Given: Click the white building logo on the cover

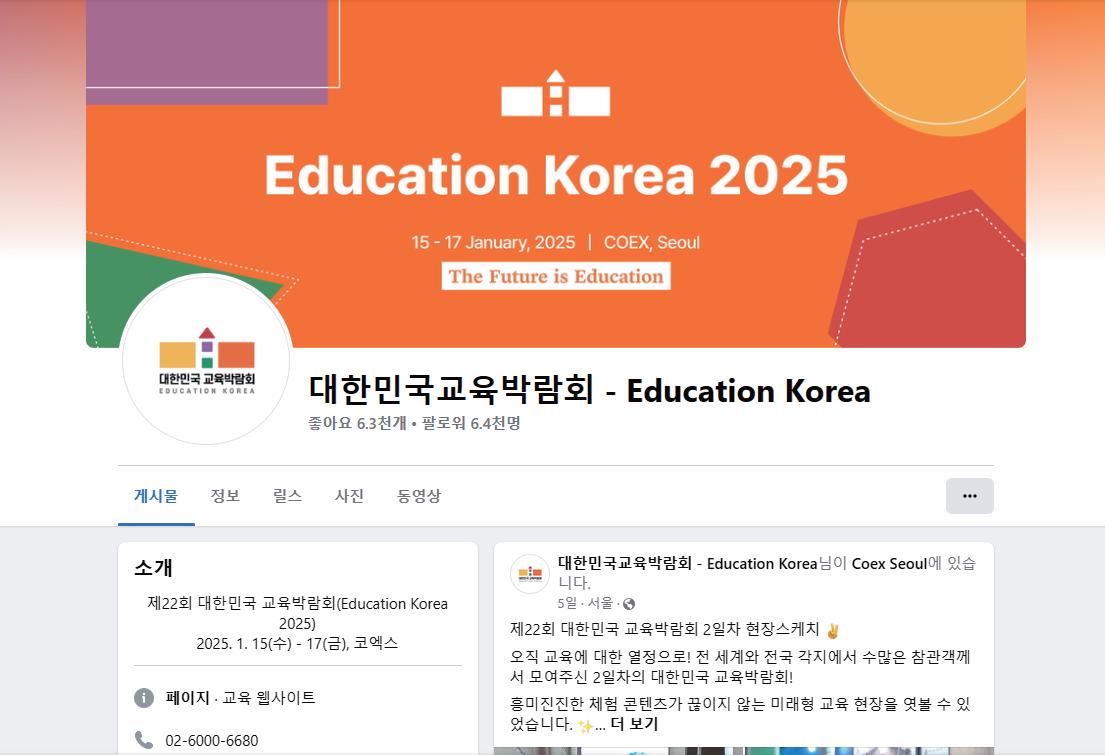Looking at the screenshot, I should [555, 93].
